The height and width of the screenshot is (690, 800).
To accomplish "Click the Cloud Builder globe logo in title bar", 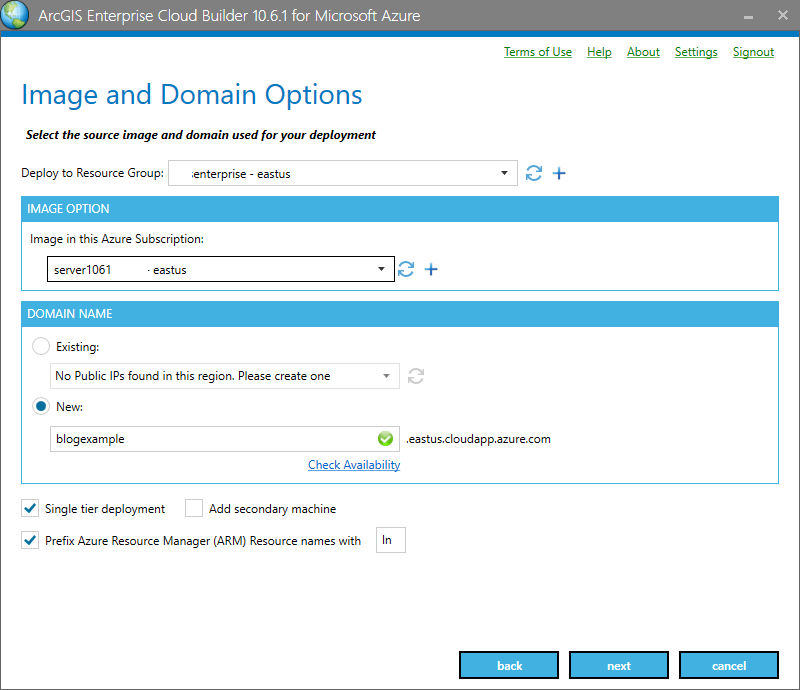I will pos(15,15).
